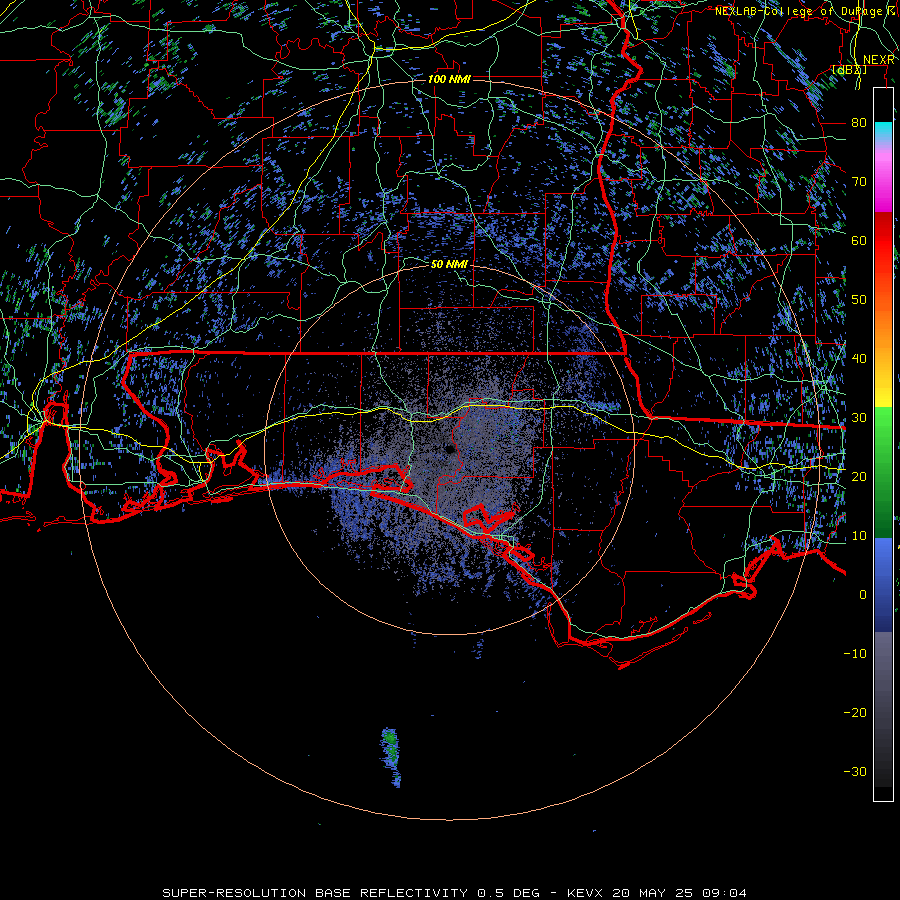Pick the cyan top segment of the color bar

pyautogui.click(x=883, y=132)
